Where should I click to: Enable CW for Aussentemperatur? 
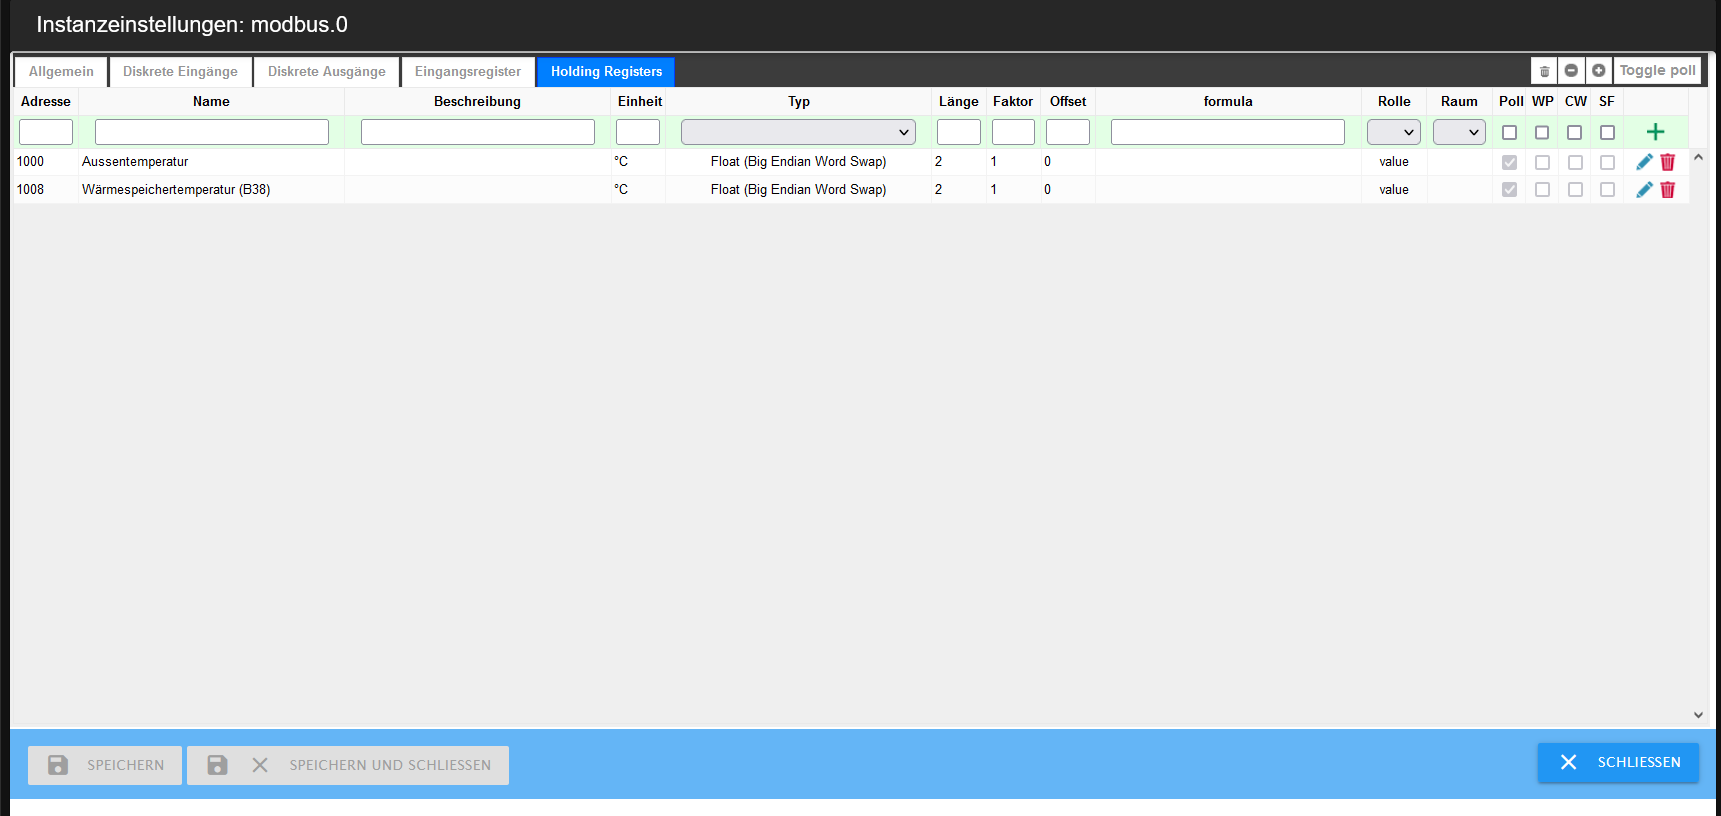tap(1575, 162)
